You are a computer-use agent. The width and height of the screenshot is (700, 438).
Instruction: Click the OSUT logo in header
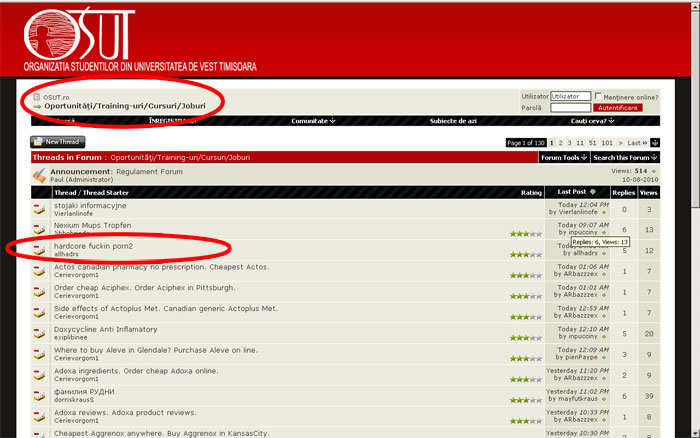point(79,33)
